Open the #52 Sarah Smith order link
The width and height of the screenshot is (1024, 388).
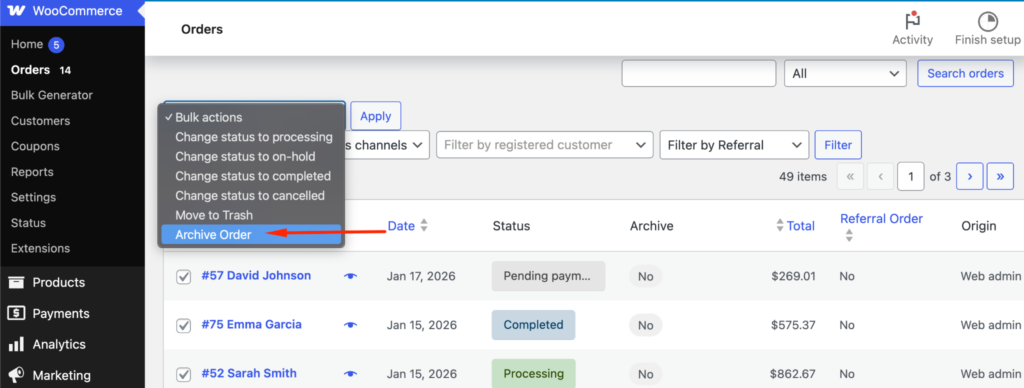pyautogui.click(x=249, y=374)
